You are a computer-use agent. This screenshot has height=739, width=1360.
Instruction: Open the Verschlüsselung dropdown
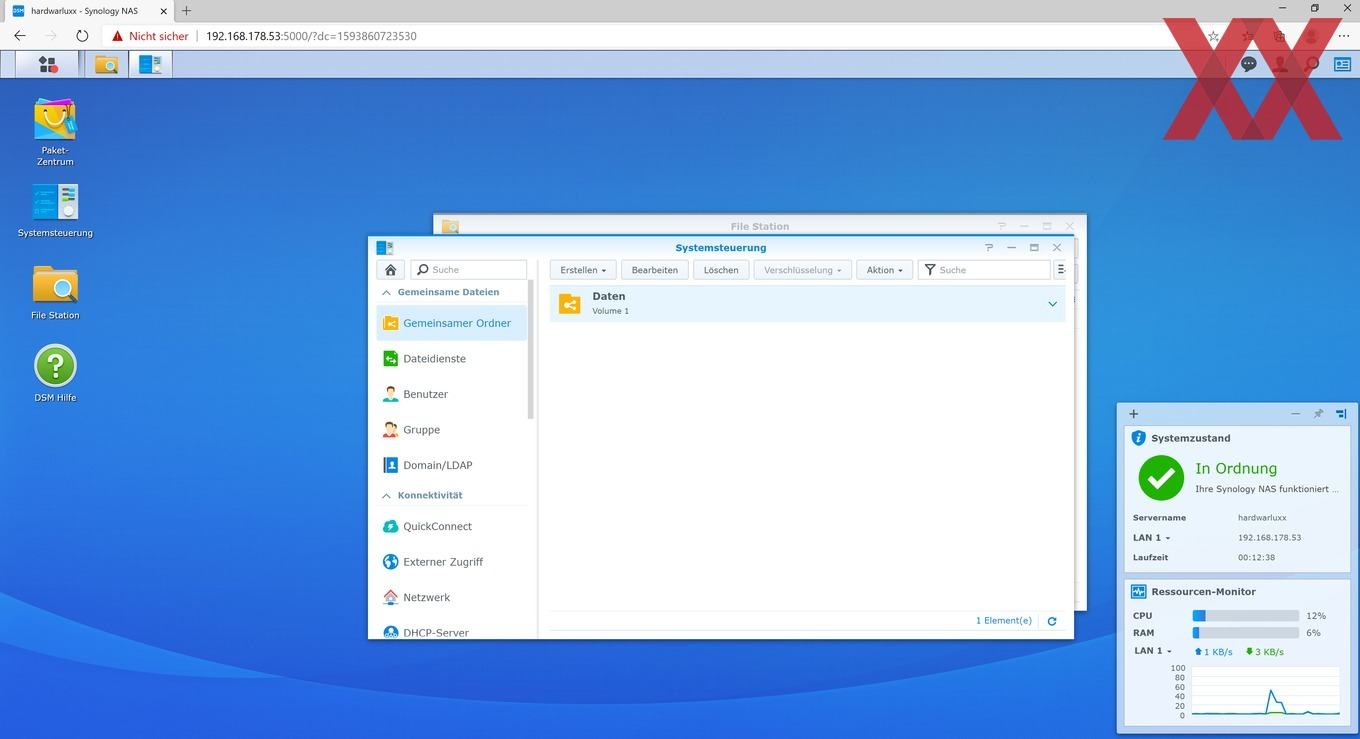803,270
